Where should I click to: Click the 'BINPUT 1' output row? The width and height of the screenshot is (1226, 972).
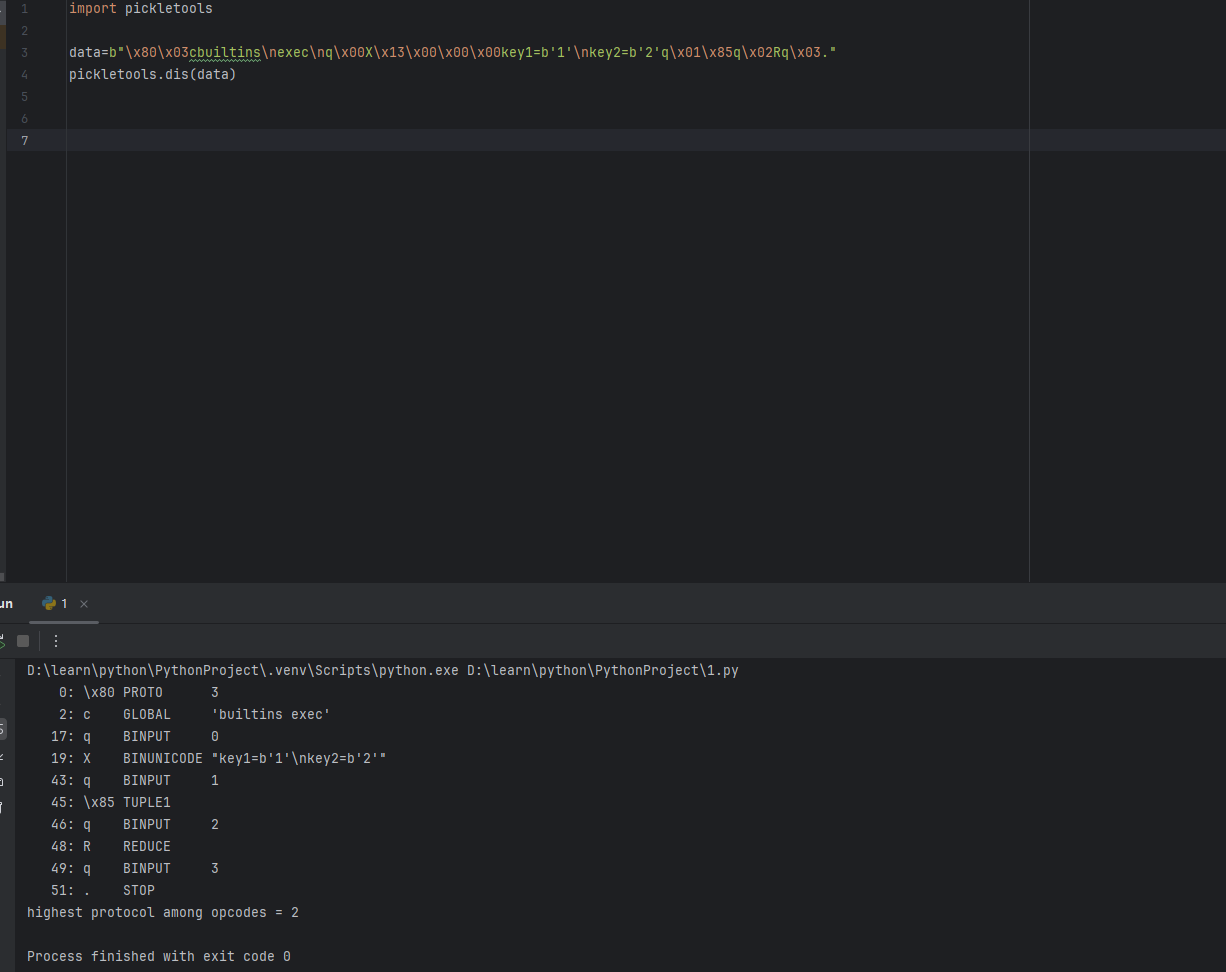[135, 780]
